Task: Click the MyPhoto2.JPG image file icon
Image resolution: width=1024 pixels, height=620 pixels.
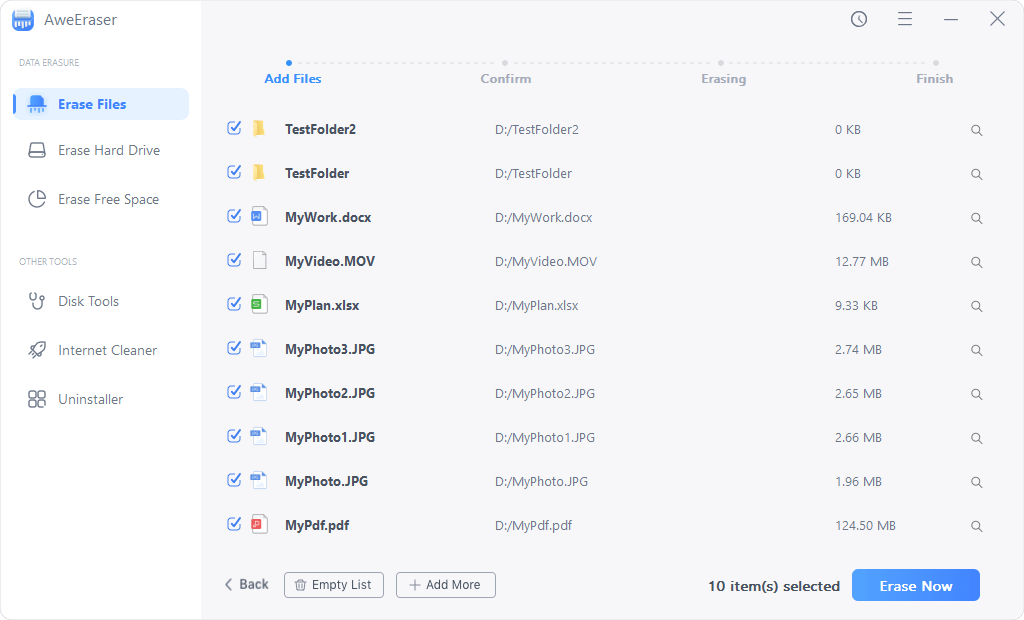Action: pos(259,392)
